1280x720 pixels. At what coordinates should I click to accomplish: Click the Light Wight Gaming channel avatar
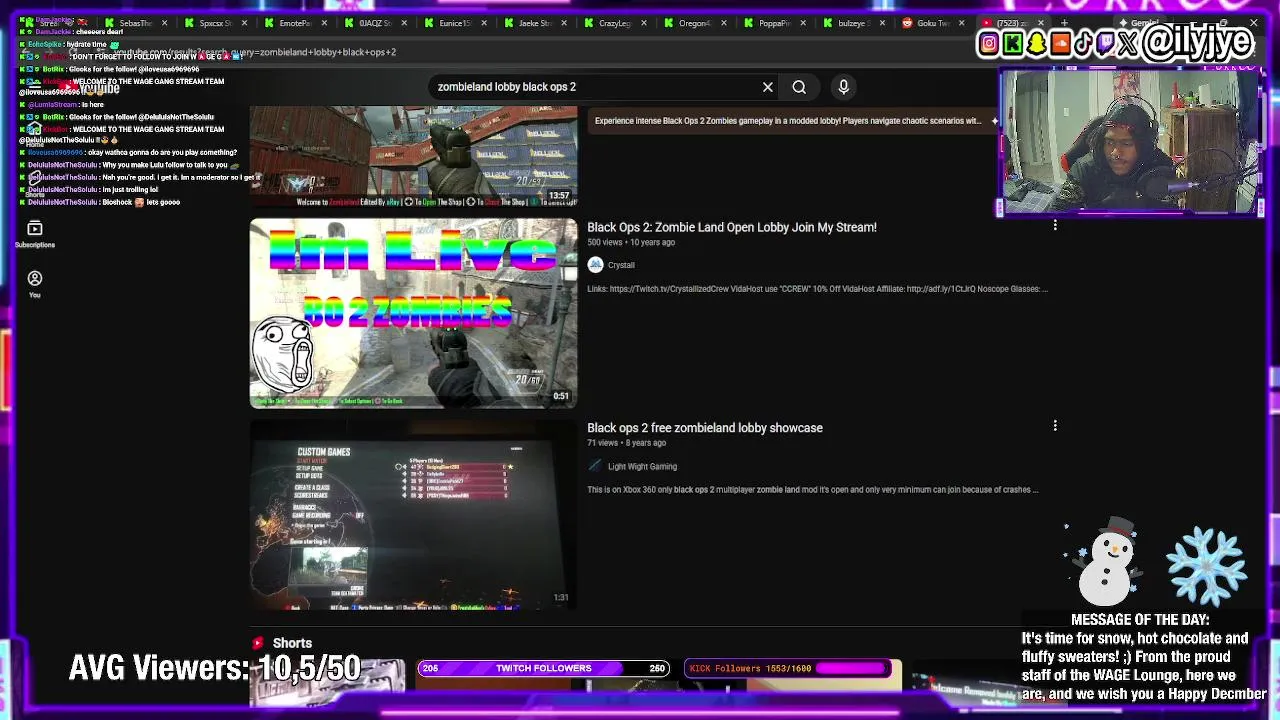596,466
